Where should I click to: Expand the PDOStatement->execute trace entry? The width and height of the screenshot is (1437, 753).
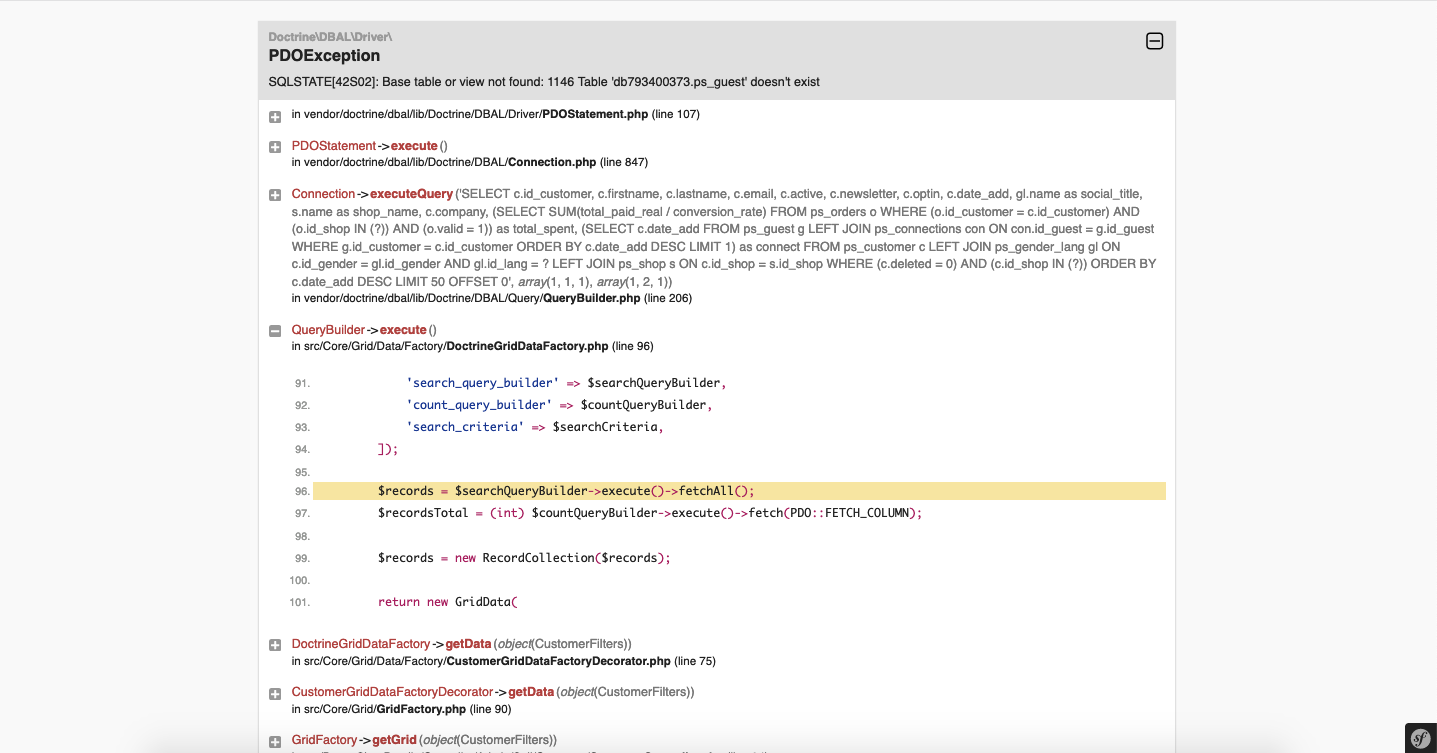(275, 147)
